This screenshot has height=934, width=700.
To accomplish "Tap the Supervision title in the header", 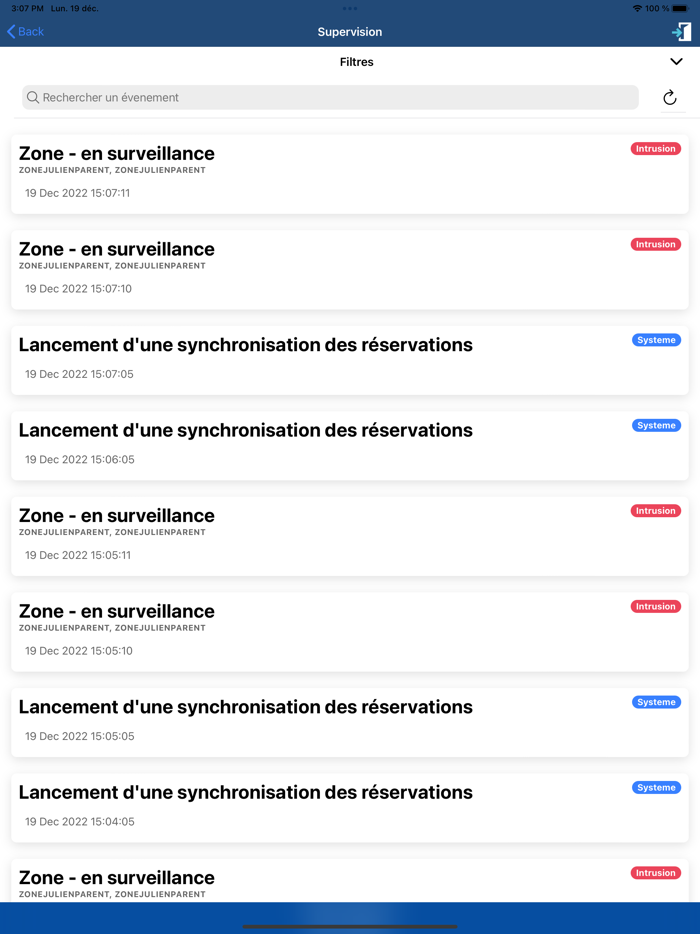I will pos(350,31).
